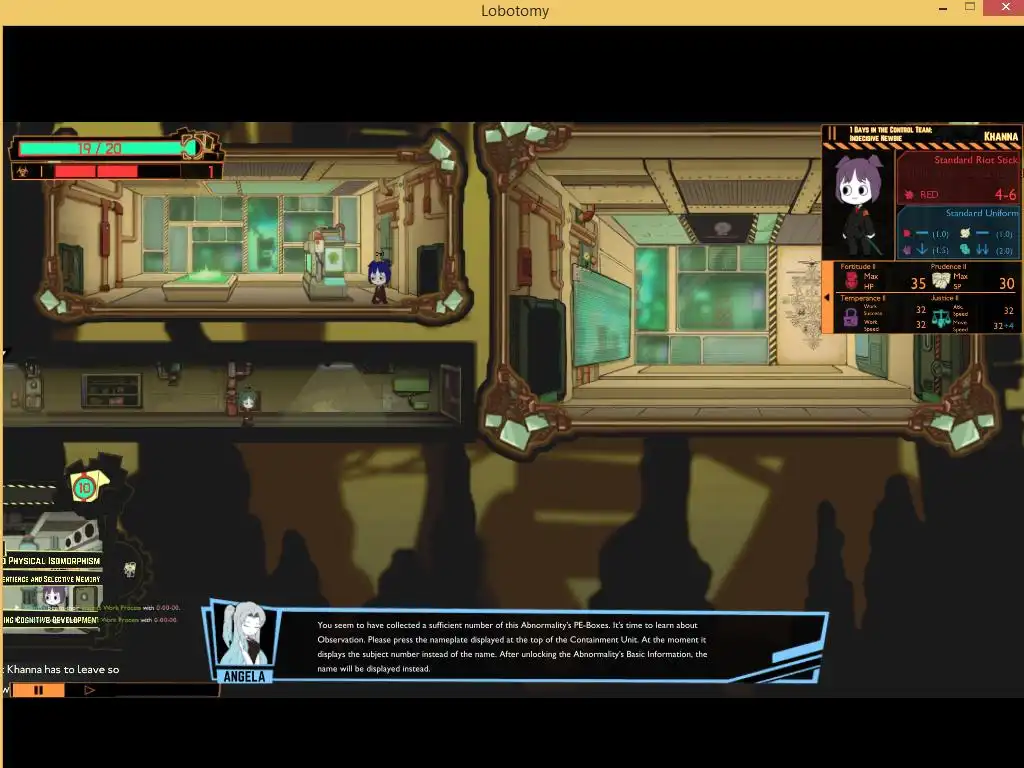
Task: Click the RED damage type icon
Action: point(908,195)
